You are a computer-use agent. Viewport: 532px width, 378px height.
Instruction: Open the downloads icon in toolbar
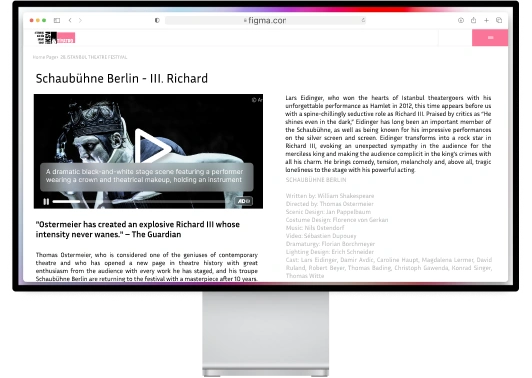(x=461, y=20)
